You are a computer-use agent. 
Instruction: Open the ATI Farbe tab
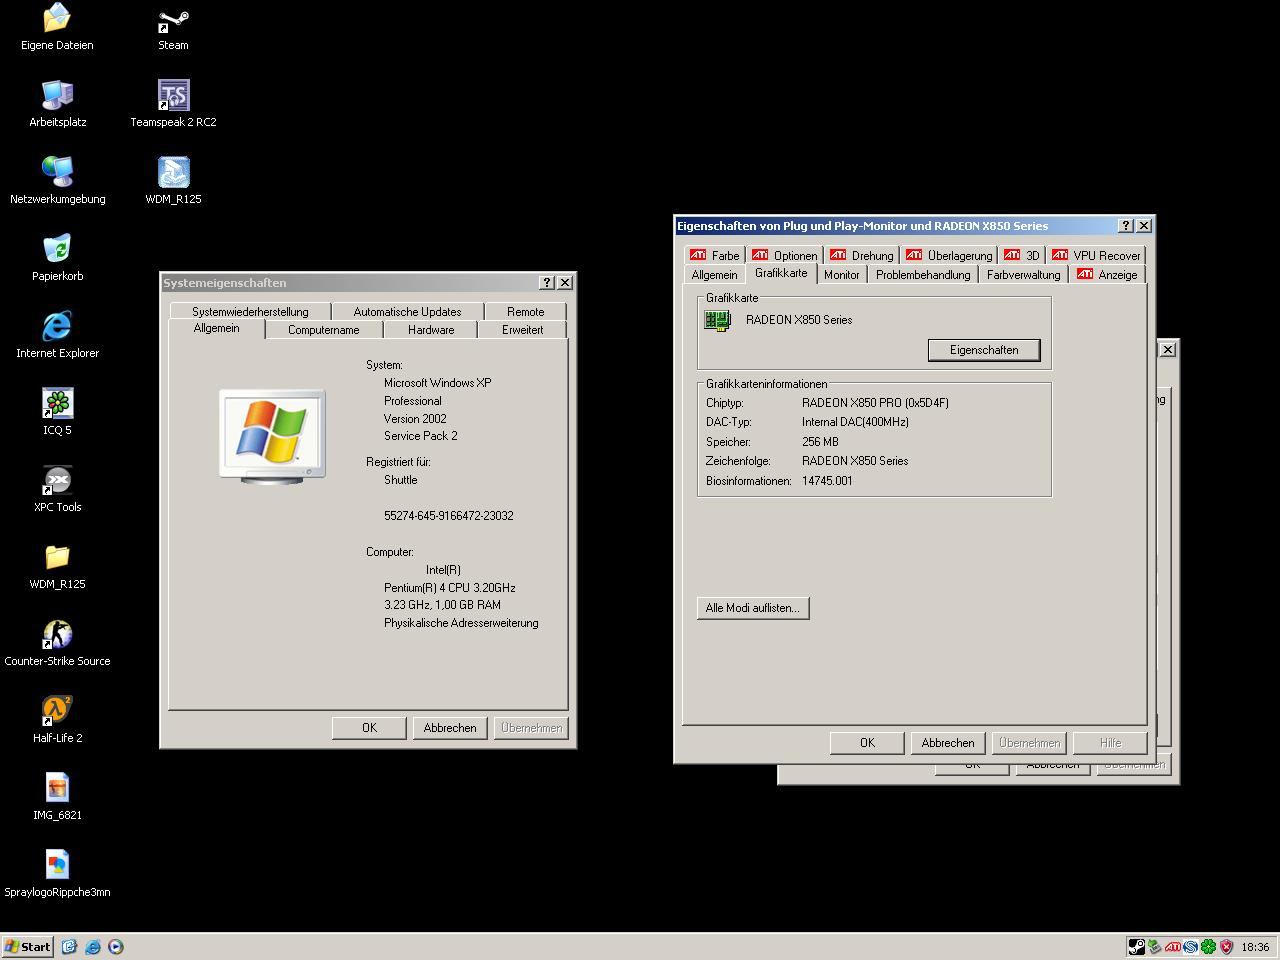pos(715,256)
